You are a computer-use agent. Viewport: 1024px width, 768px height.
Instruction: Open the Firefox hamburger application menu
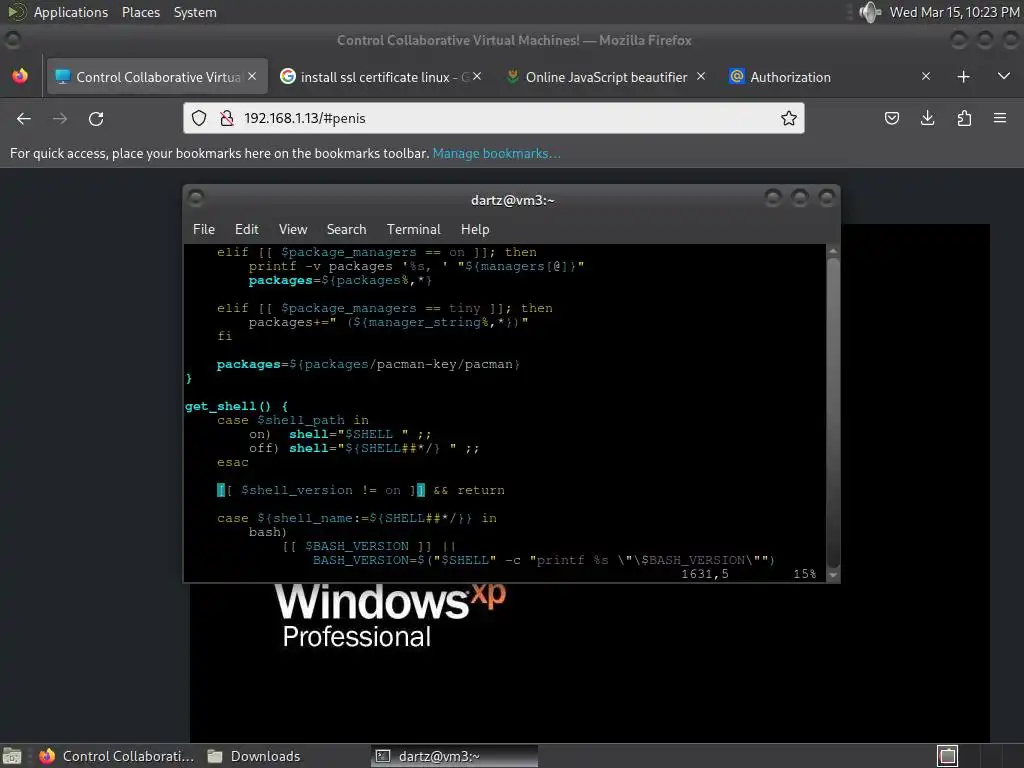tap(999, 118)
